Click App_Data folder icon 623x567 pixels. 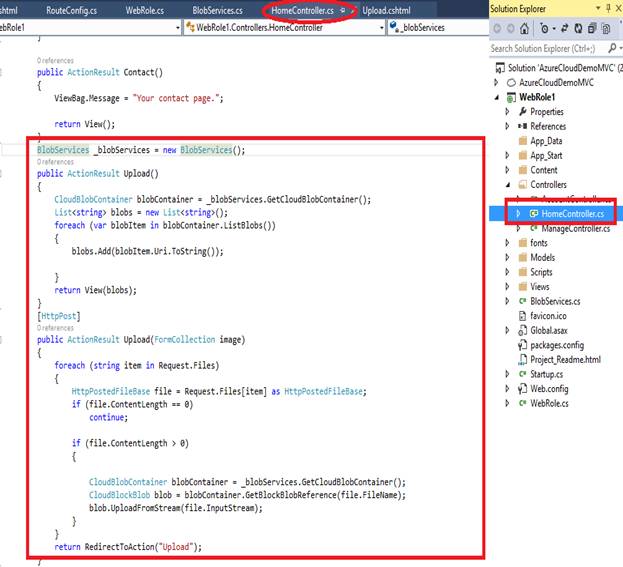click(x=523, y=141)
